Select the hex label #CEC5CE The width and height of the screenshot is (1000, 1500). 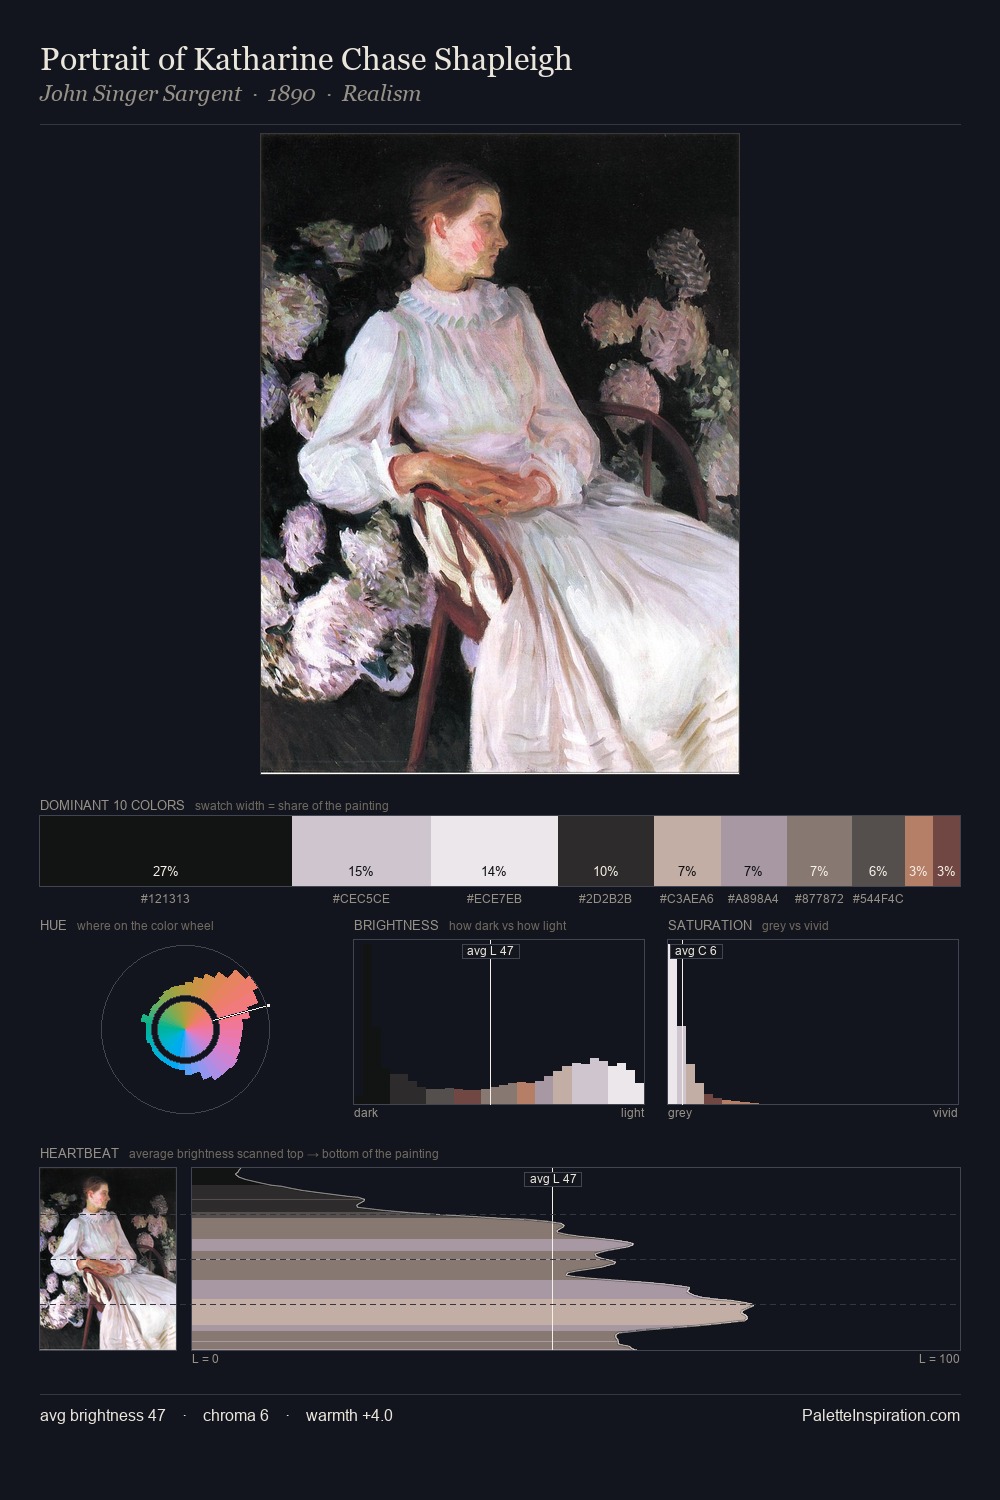click(361, 899)
